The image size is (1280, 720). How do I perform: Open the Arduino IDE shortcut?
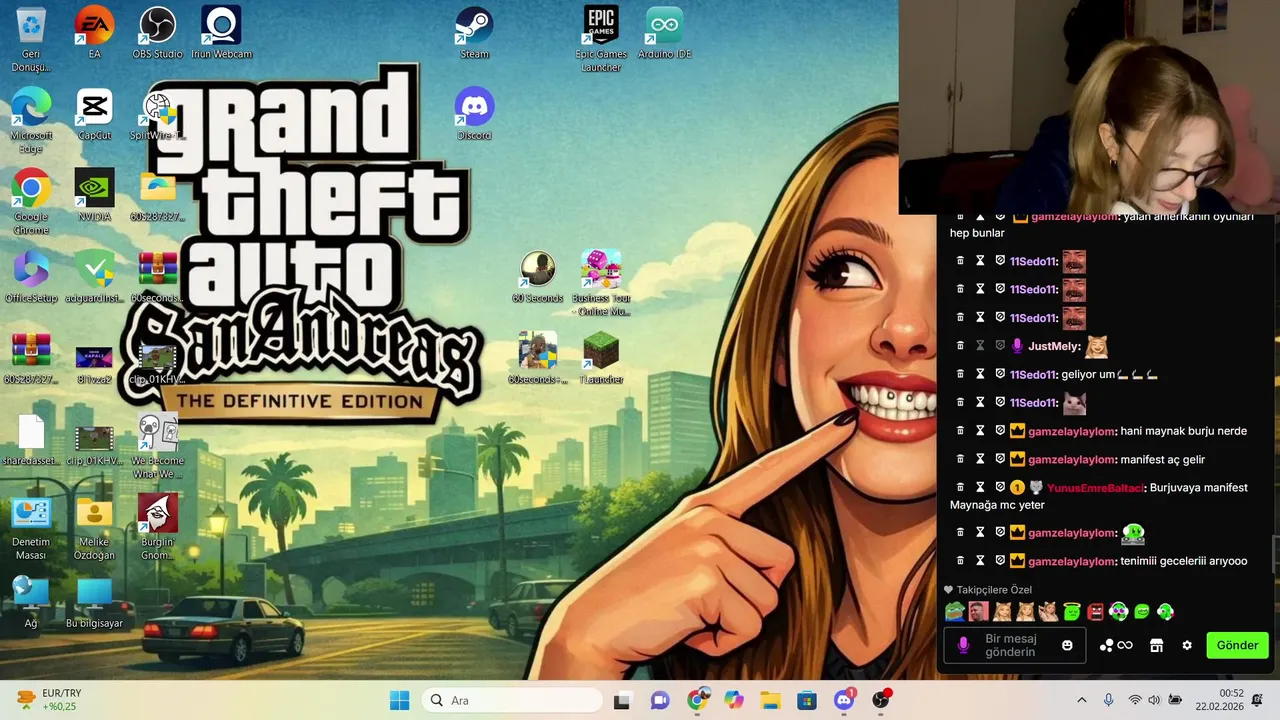click(x=664, y=33)
